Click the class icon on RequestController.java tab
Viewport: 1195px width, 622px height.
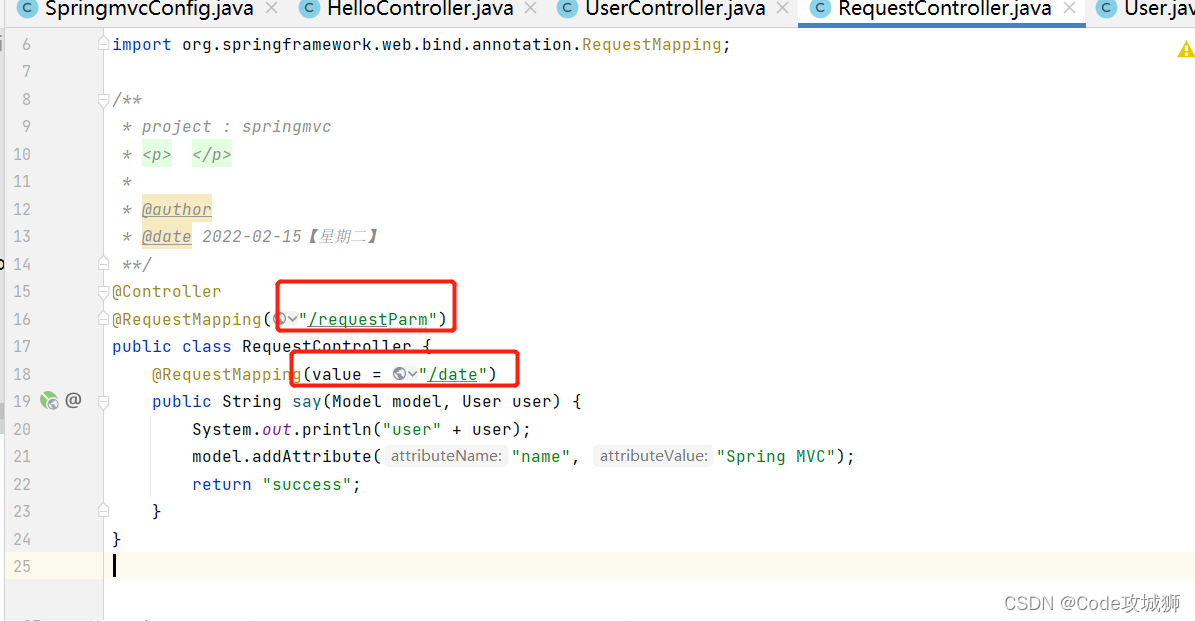click(x=820, y=8)
